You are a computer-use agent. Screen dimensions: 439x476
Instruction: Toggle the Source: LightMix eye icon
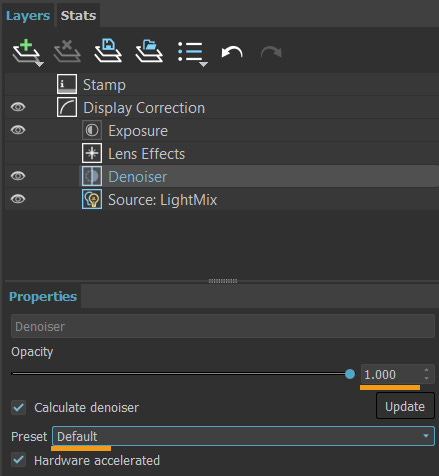[18, 199]
